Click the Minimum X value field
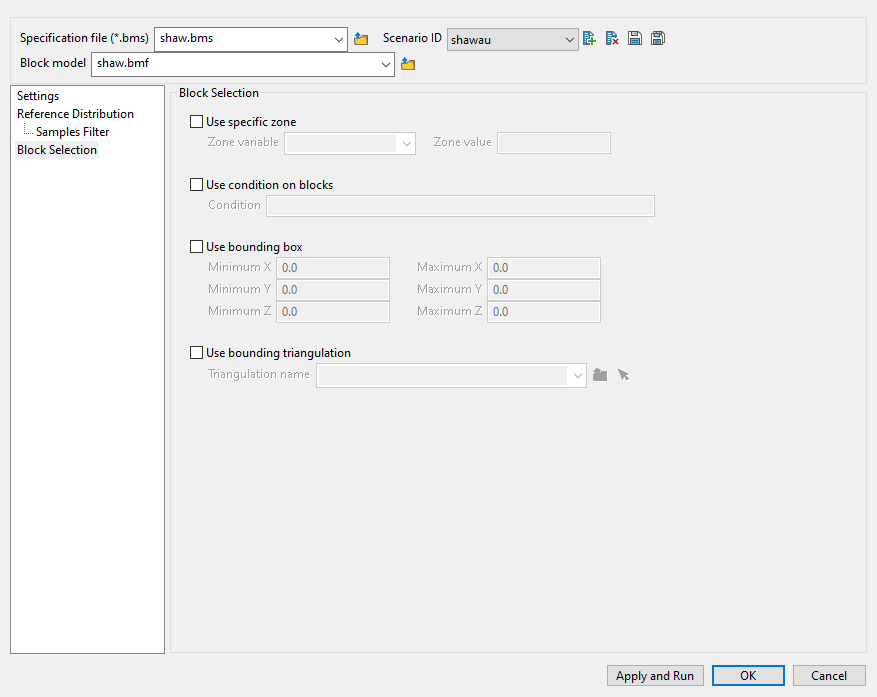877x697 pixels. (x=333, y=267)
